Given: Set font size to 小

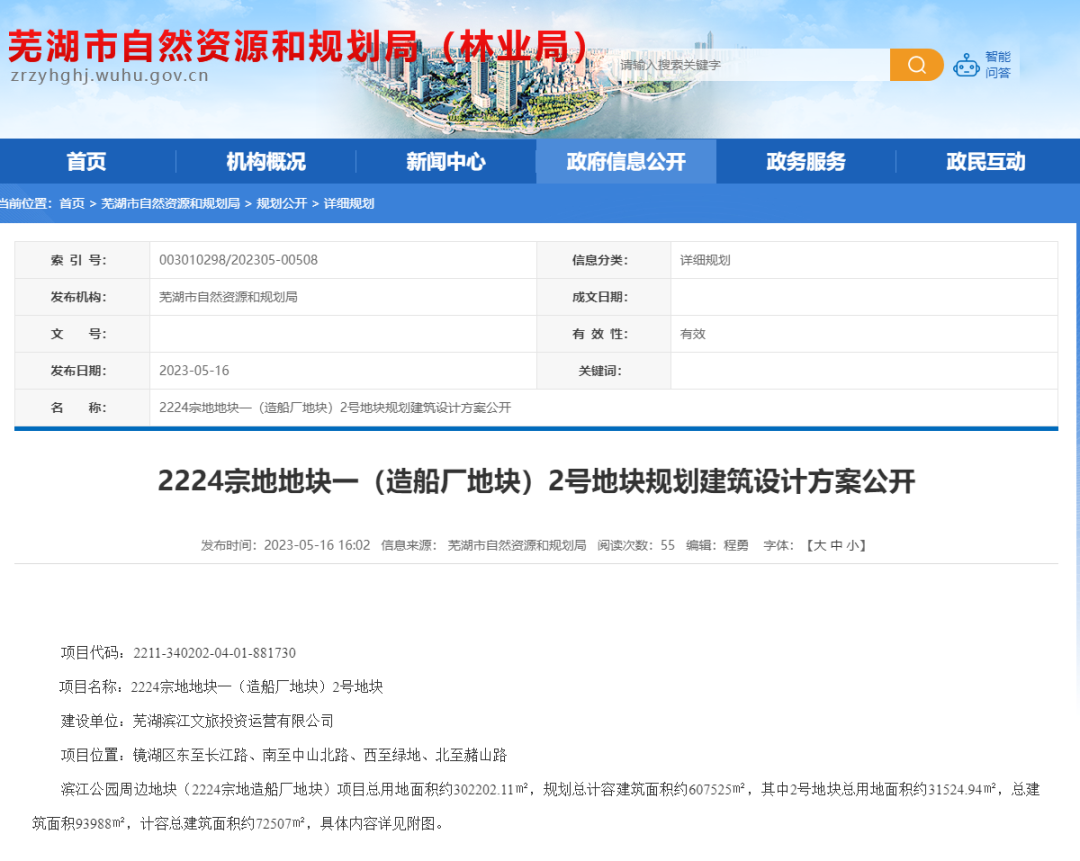Looking at the screenshot, I should [852, 545].
